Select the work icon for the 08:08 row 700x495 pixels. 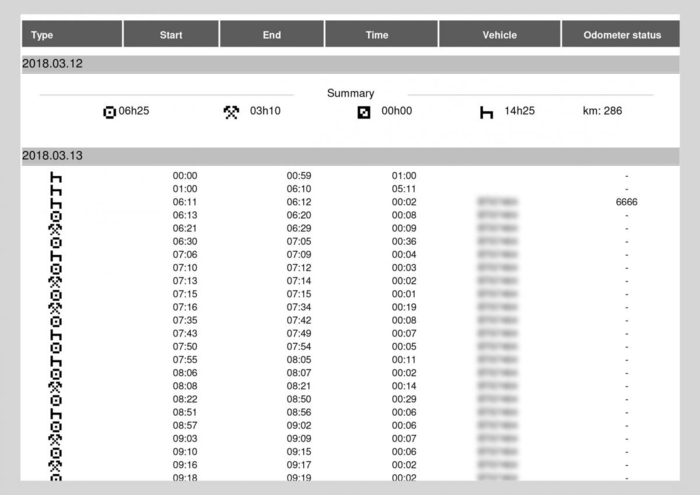(x=57, y=385)
